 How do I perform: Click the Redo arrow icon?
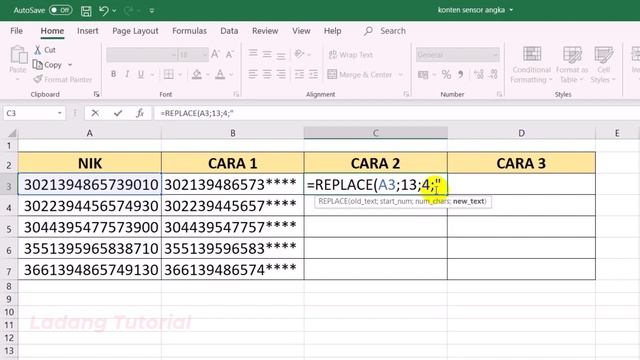pyautogui.click(x=128, y=11)
